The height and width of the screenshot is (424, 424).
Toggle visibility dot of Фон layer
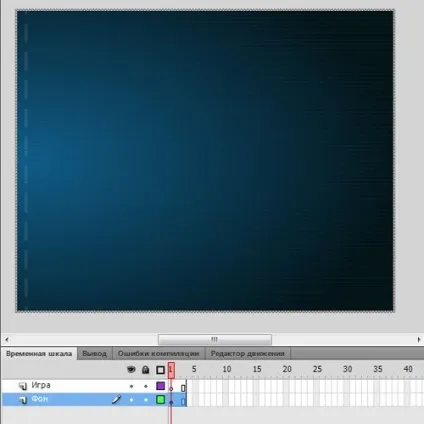(x=131, y=400)
